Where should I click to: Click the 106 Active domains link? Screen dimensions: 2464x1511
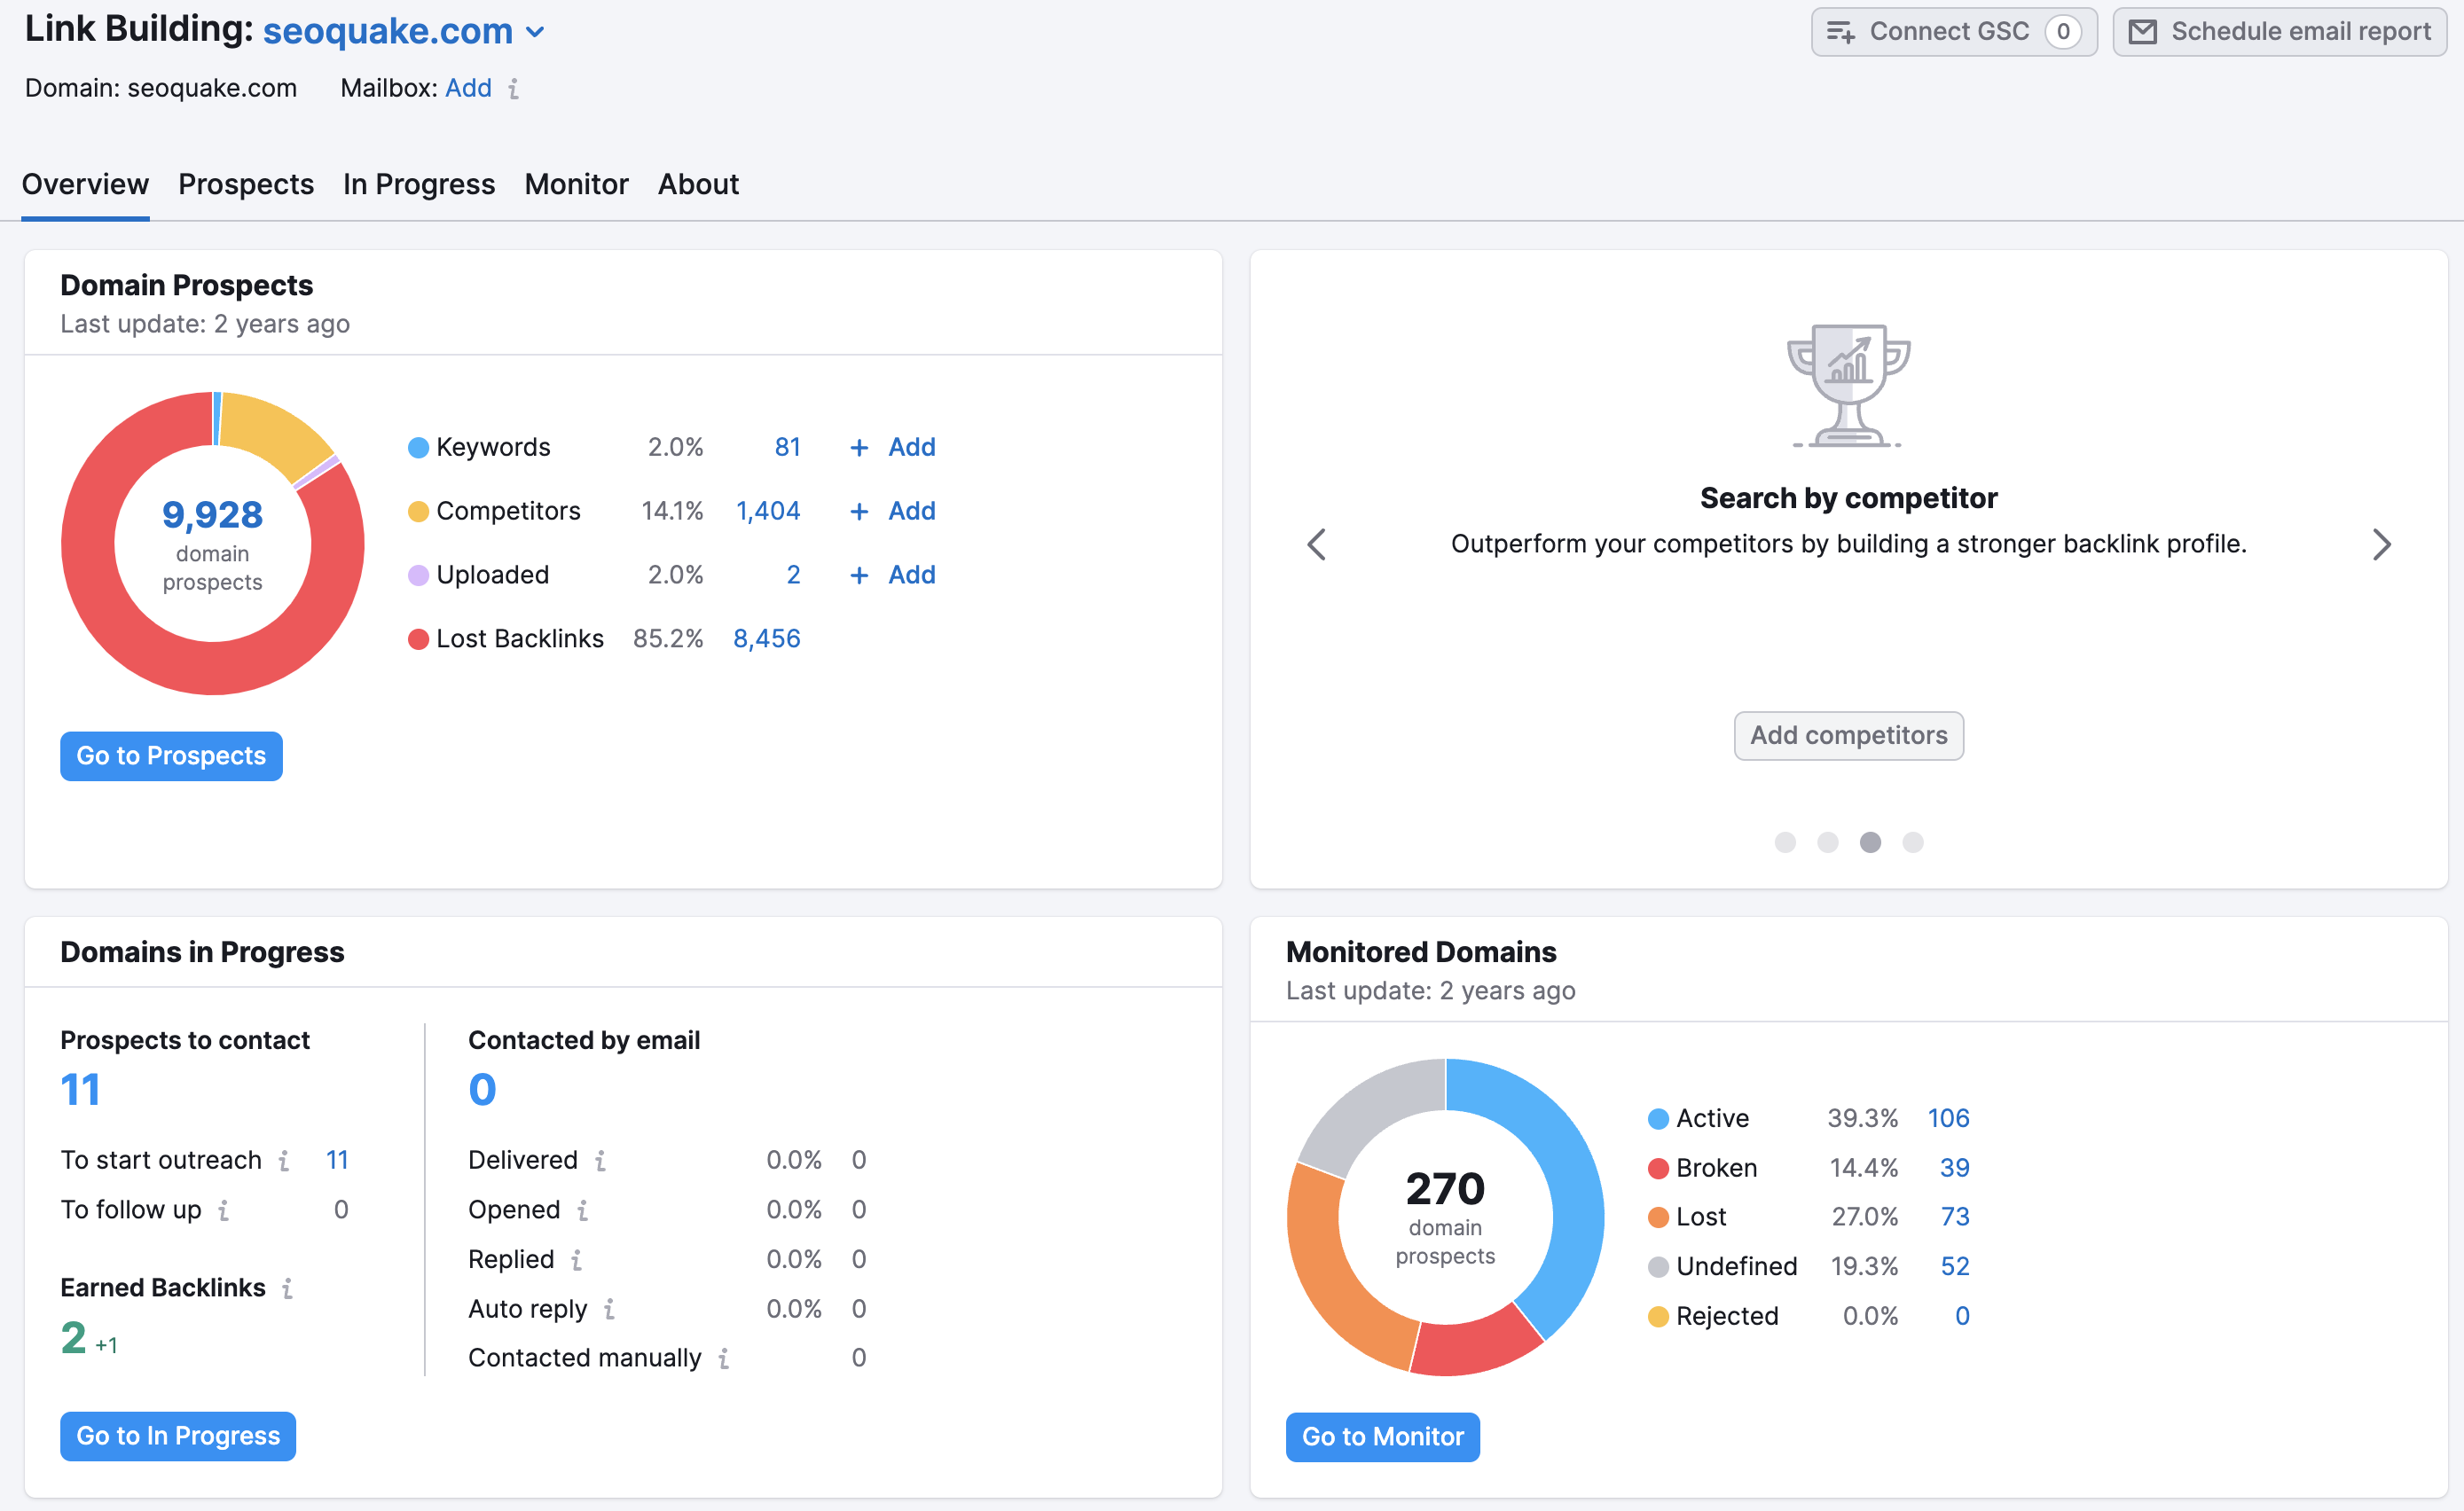tap(1948, 1118)
